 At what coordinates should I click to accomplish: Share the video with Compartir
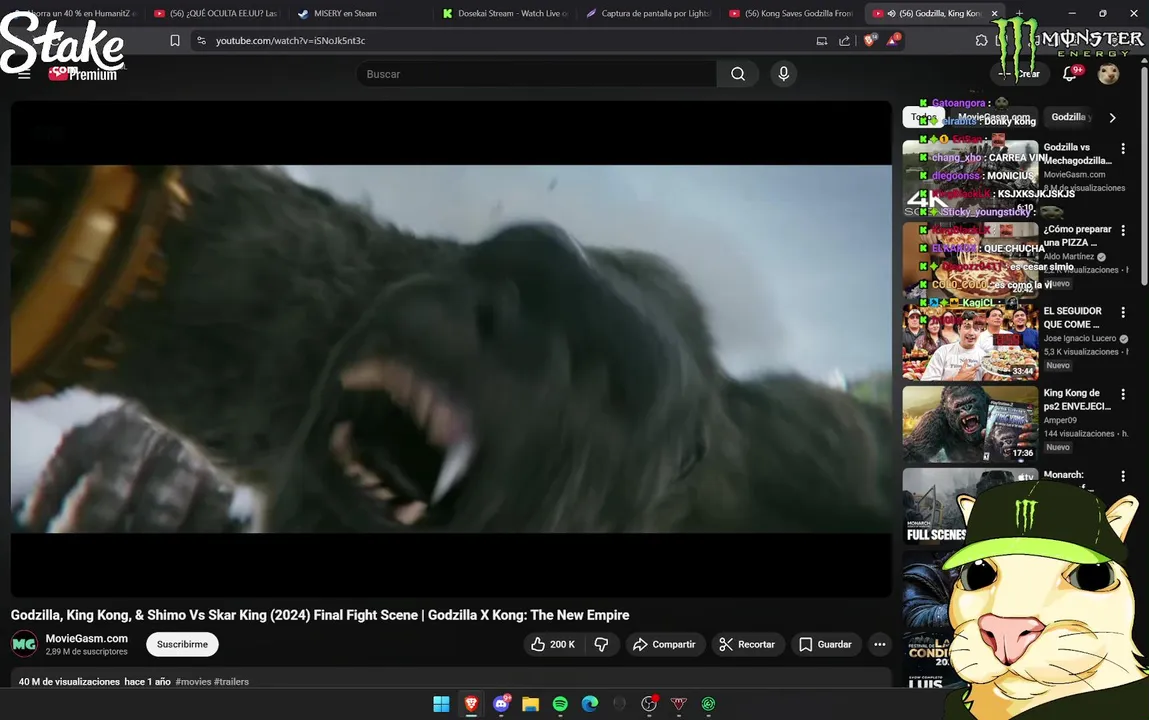(x=665, y=645)
